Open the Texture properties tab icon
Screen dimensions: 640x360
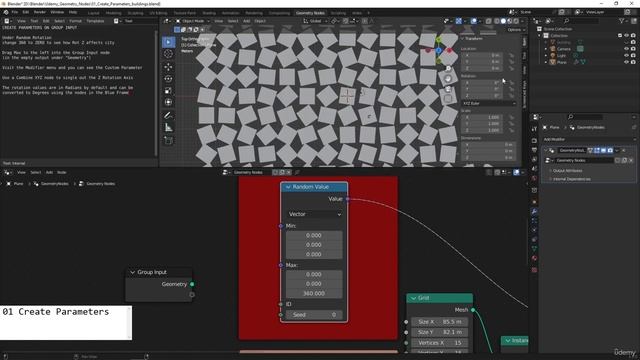[534, 270]
